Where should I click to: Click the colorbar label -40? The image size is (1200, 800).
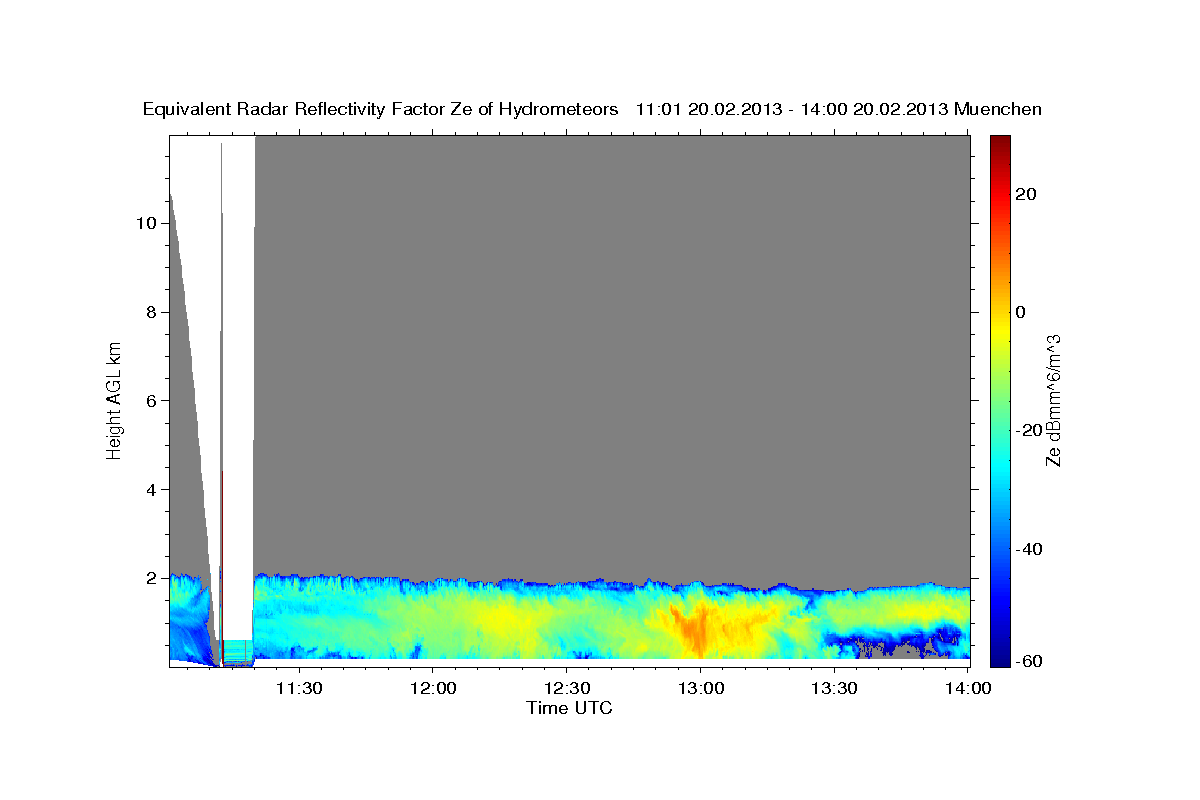(x=1030, y=549)
